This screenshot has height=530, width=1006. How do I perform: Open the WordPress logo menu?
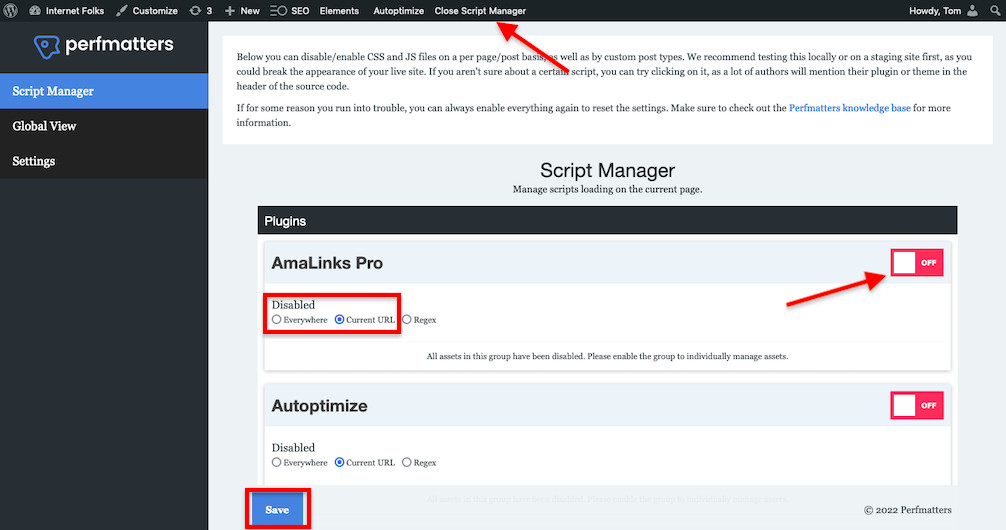[x=11, y=11]
